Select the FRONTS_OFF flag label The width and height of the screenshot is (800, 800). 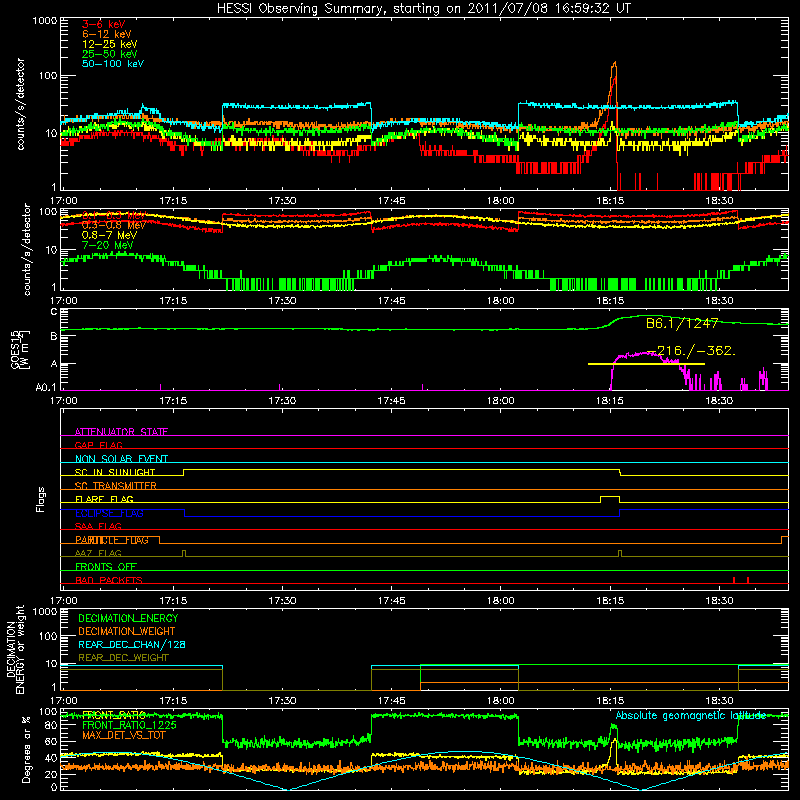pos(106,567)
